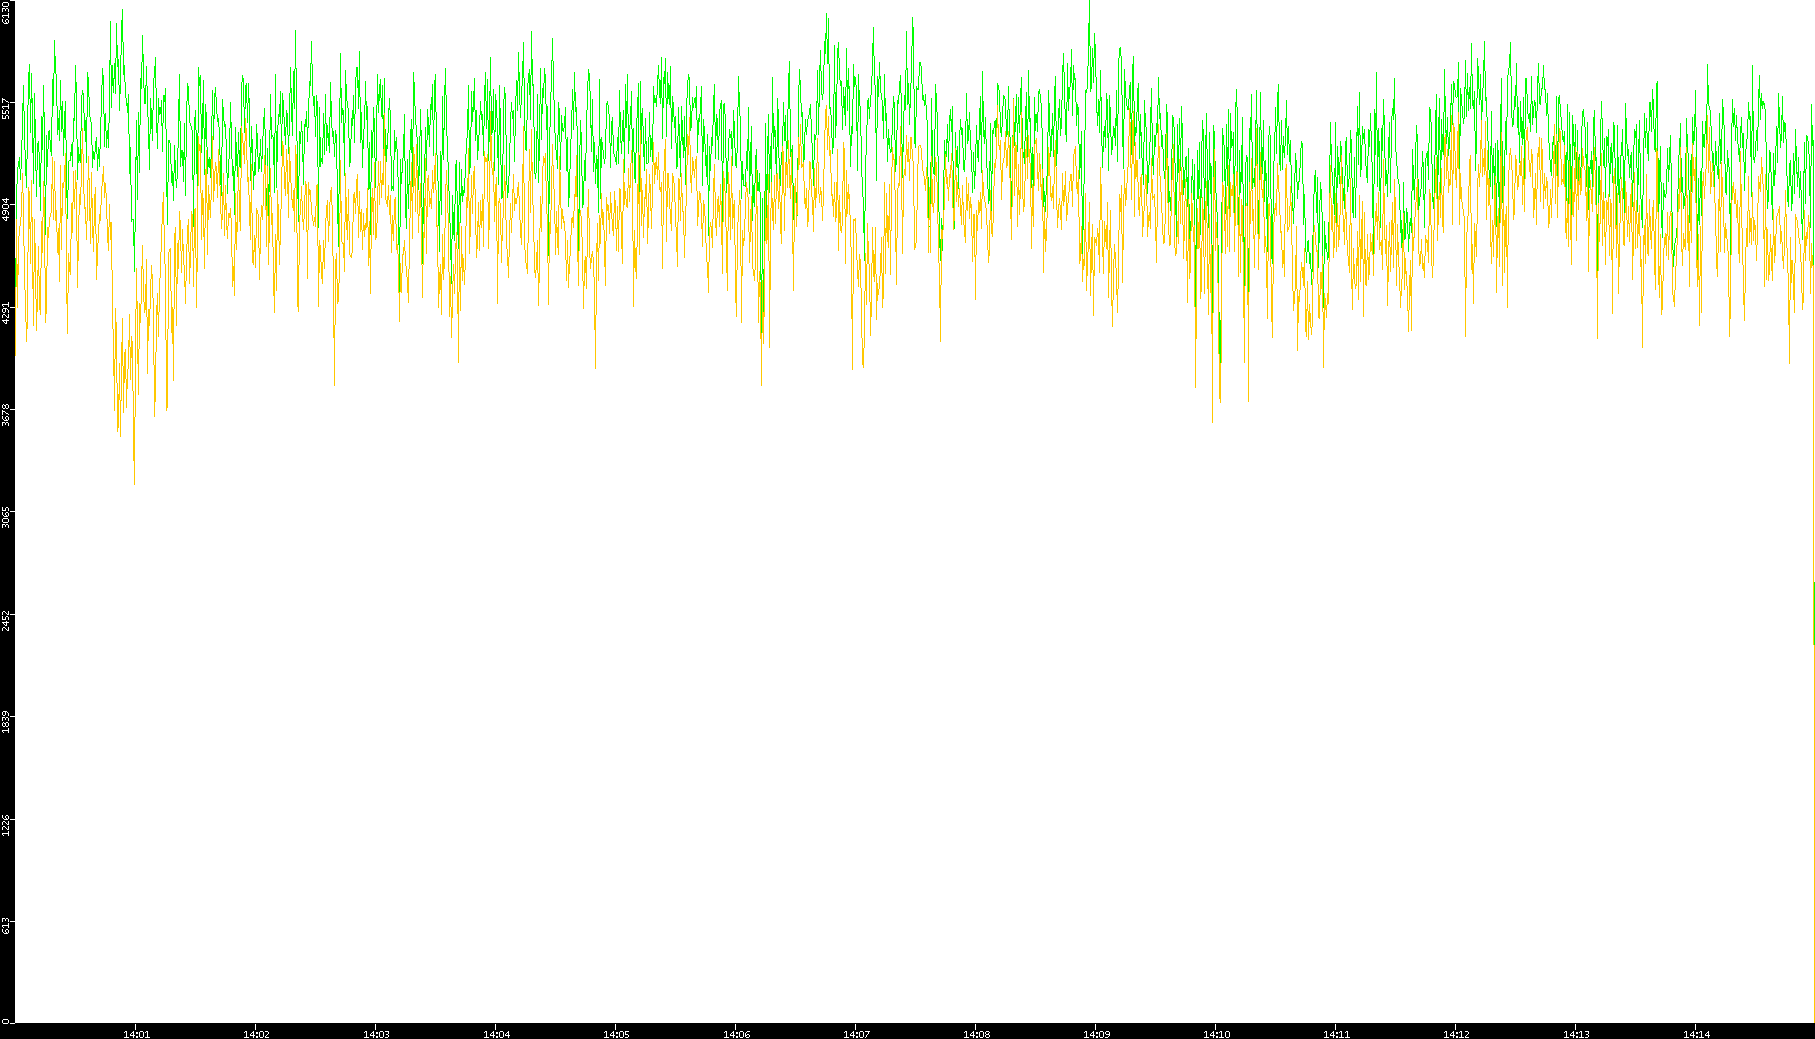Pick the 14:14 marker on the time axis
1815x1039 pixels.
(1696, 1034)
